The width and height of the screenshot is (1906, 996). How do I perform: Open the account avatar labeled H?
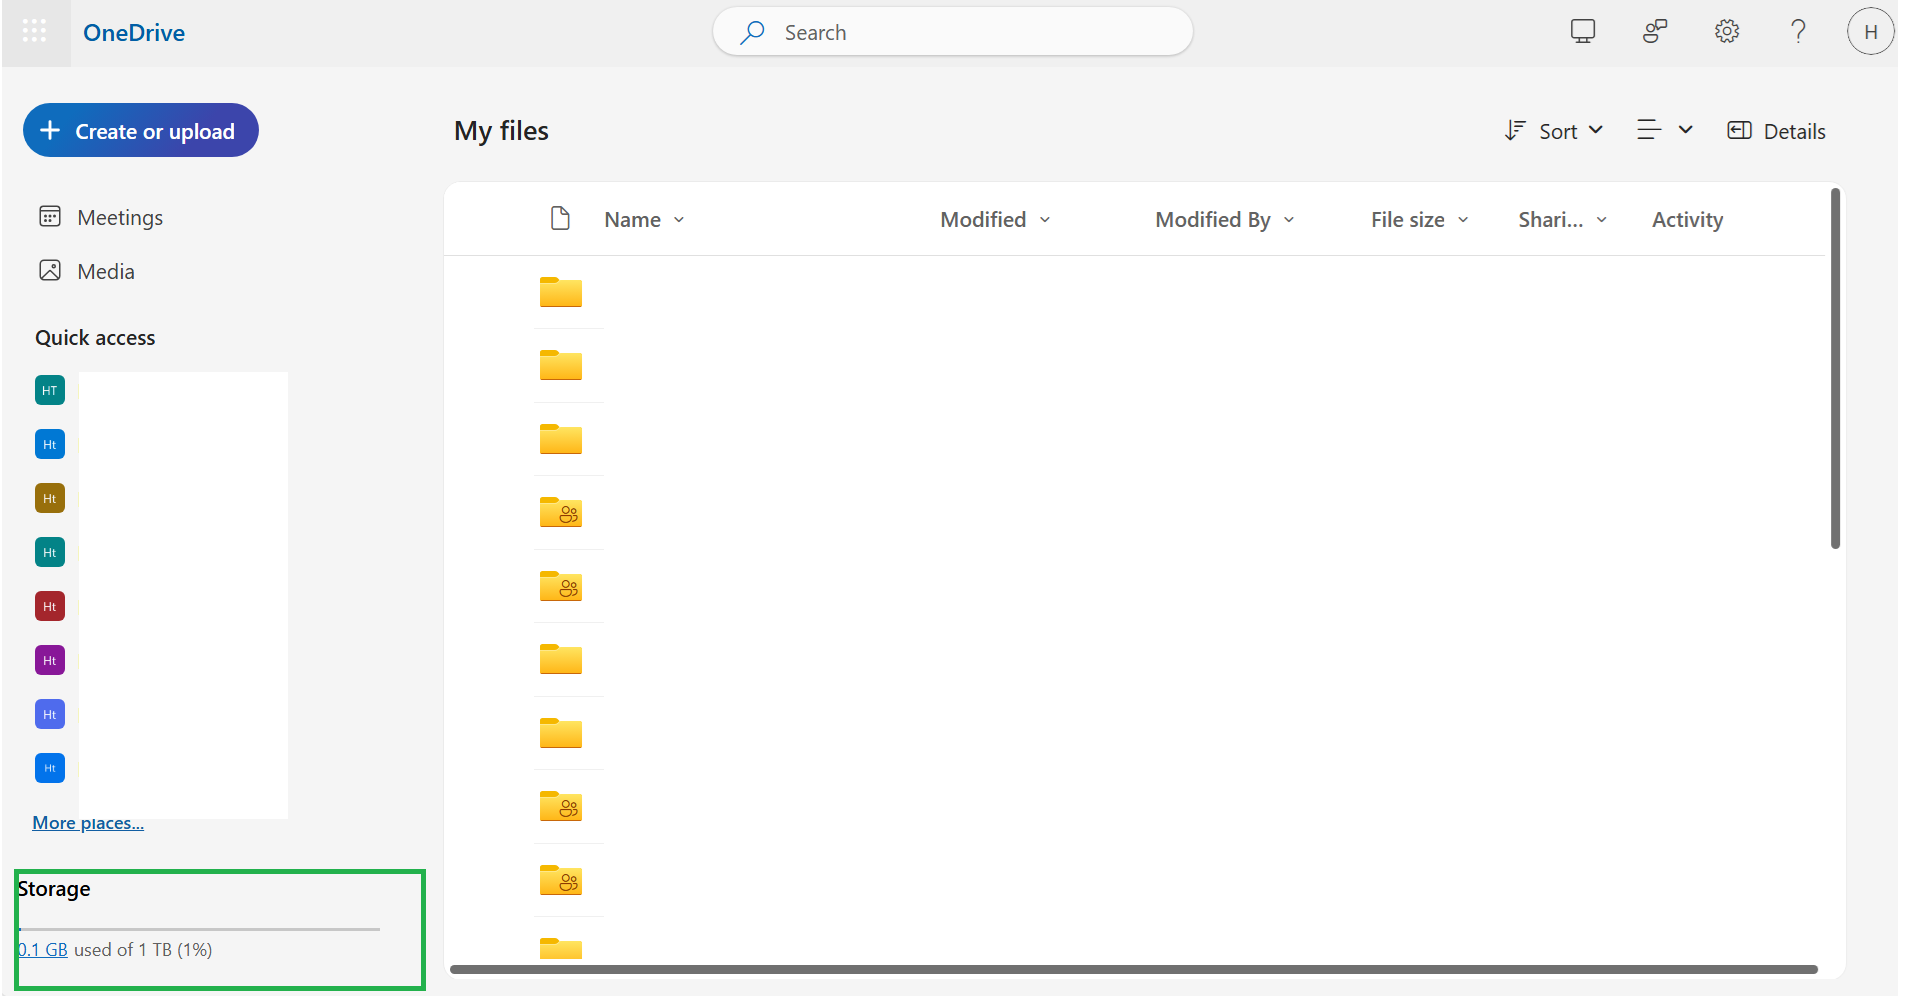[x=1871, y=31]
